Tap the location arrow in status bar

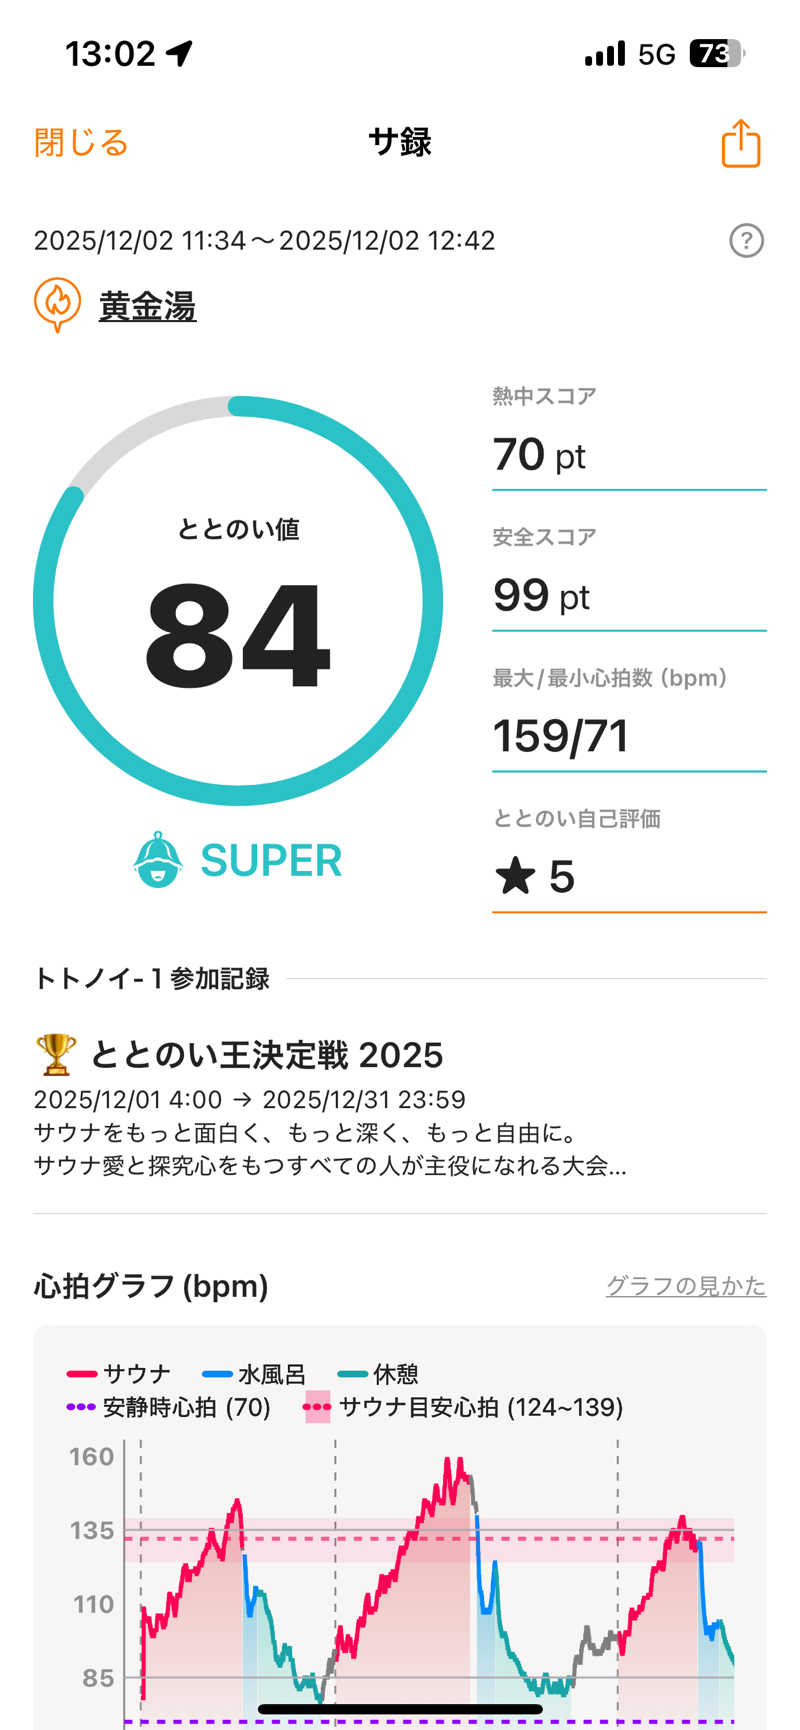pyautogui.click(x=180, y=53)
